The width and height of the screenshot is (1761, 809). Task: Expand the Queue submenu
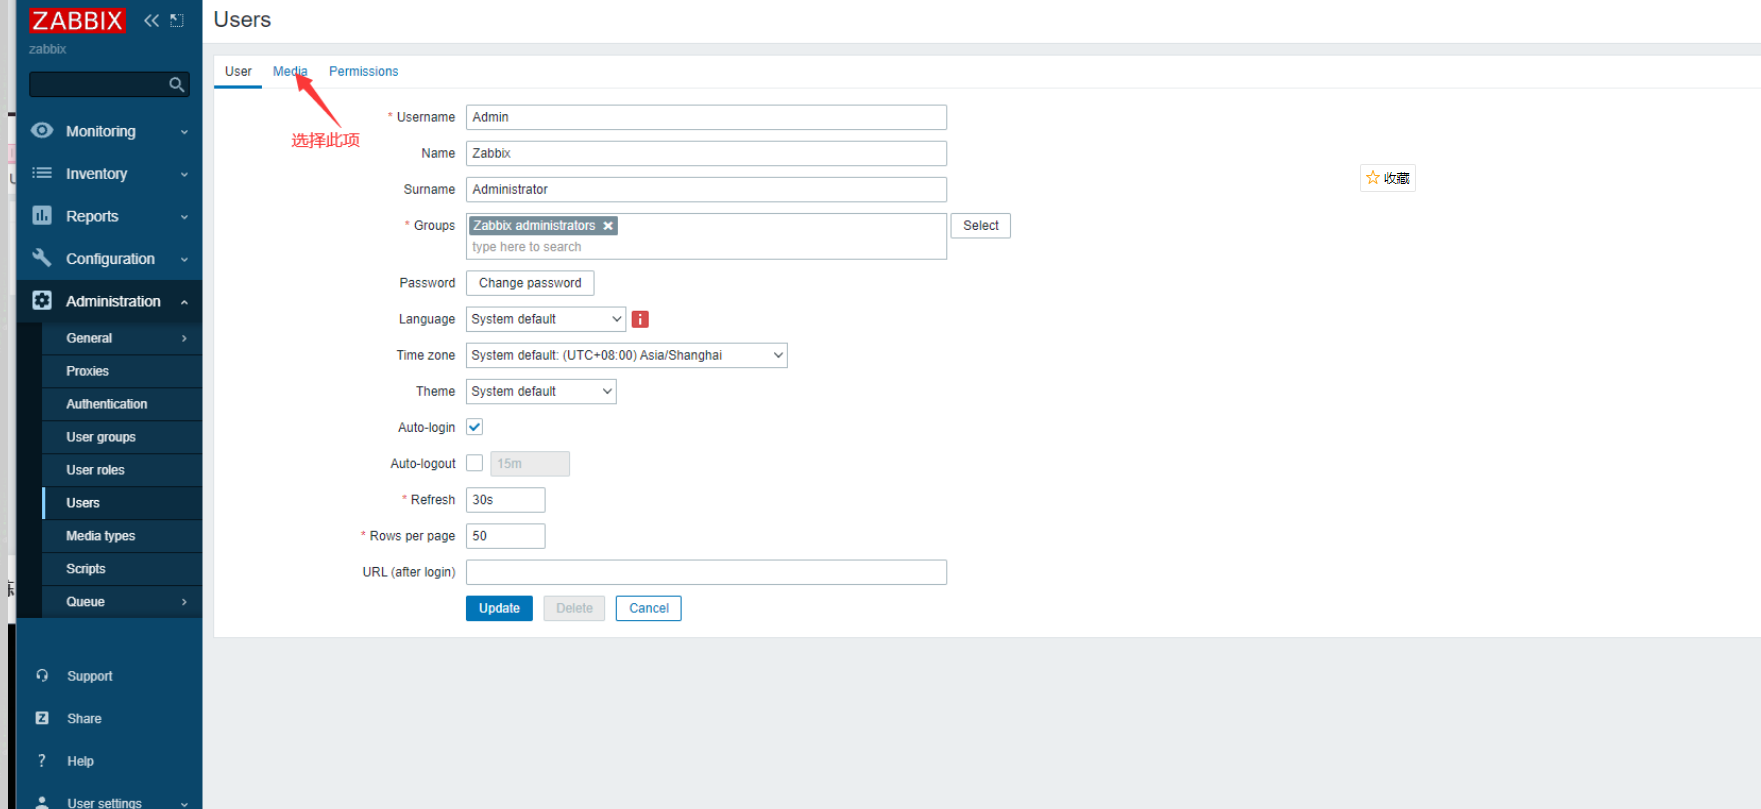point(184,602)
